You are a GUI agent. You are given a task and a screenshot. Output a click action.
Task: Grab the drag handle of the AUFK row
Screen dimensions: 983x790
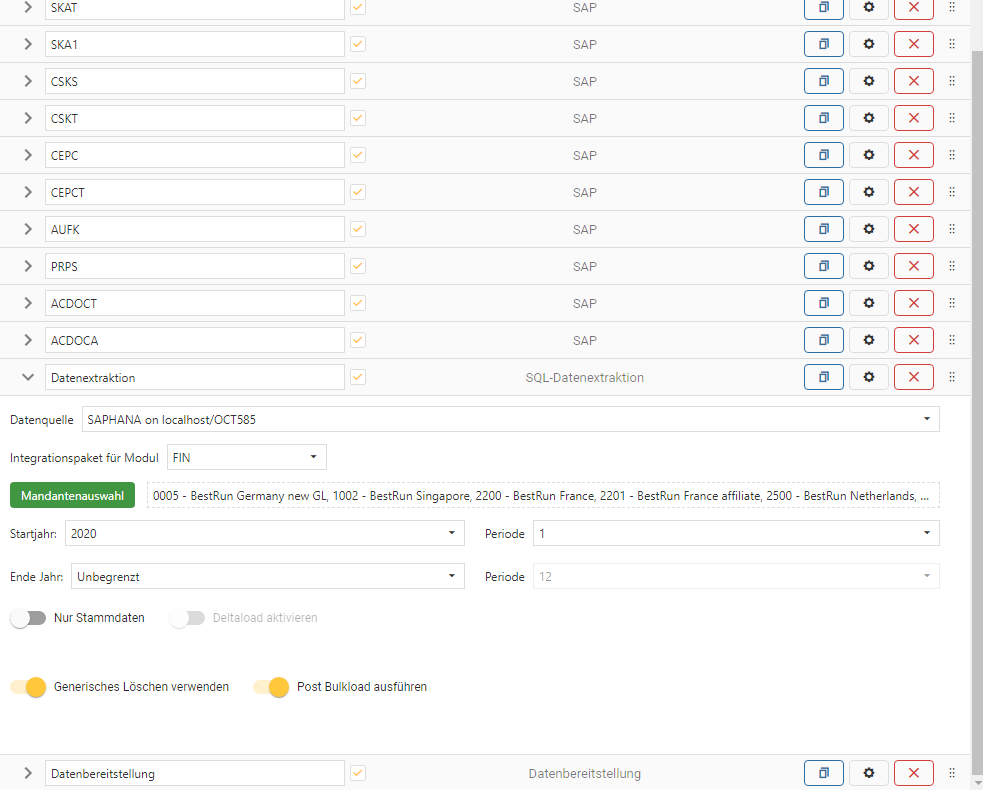point(952,229)
